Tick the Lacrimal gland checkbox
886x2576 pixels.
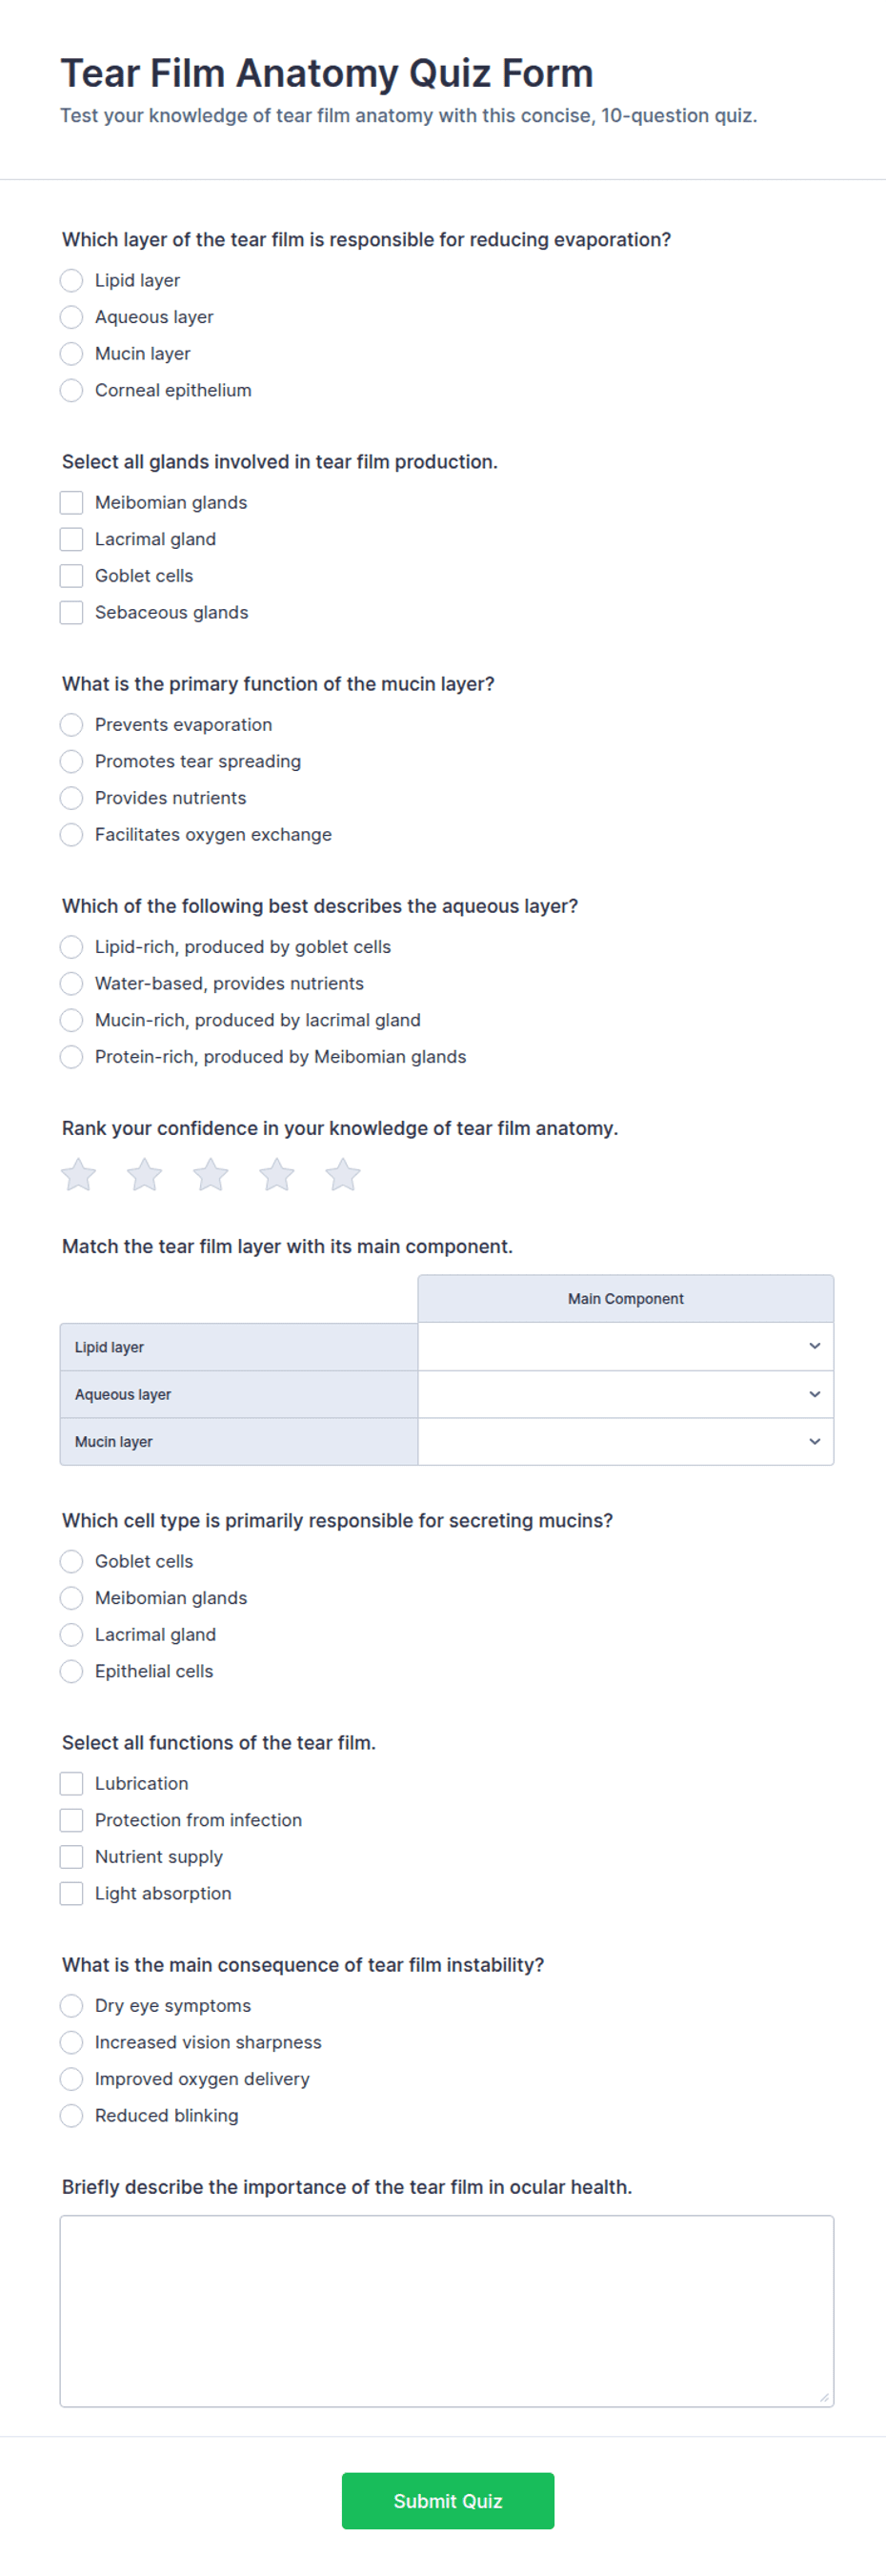71,539
